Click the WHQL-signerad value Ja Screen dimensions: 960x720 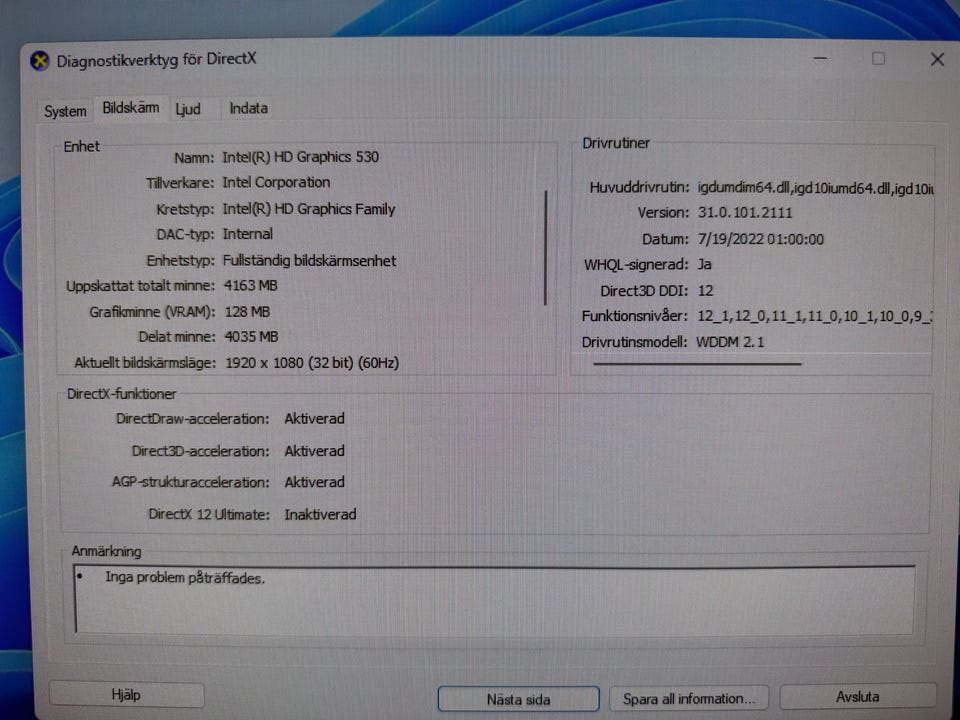pyautogui.click(x=705, y=264)
